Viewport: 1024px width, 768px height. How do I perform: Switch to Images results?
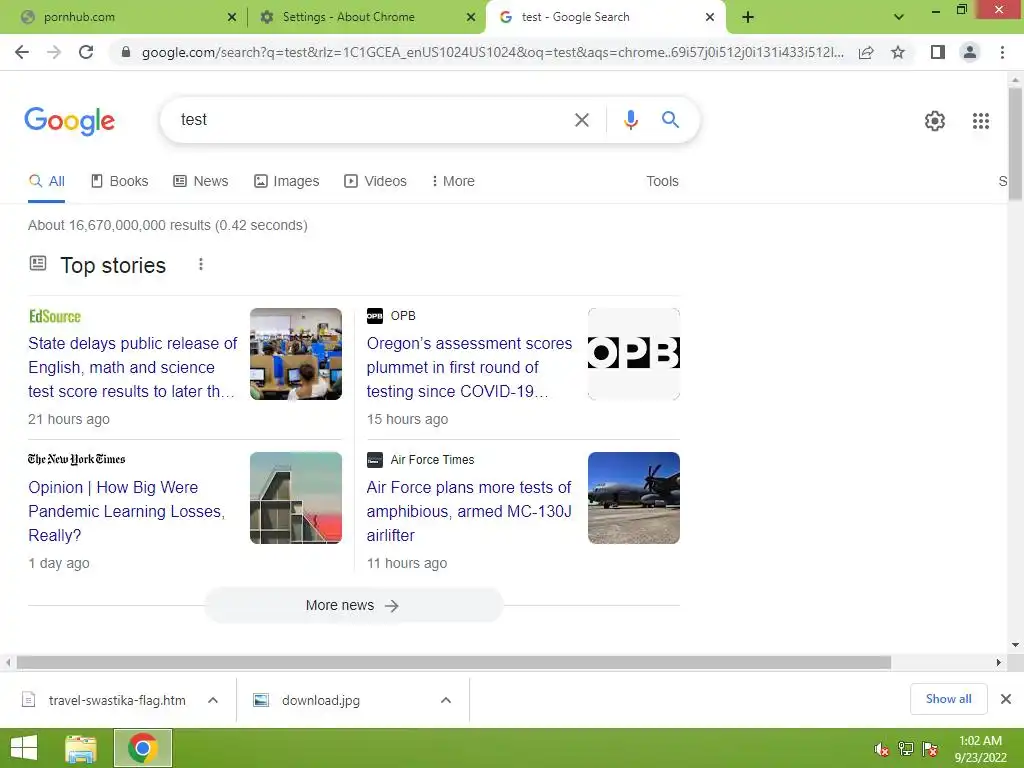pyautogui.click(x=287, y=181)
